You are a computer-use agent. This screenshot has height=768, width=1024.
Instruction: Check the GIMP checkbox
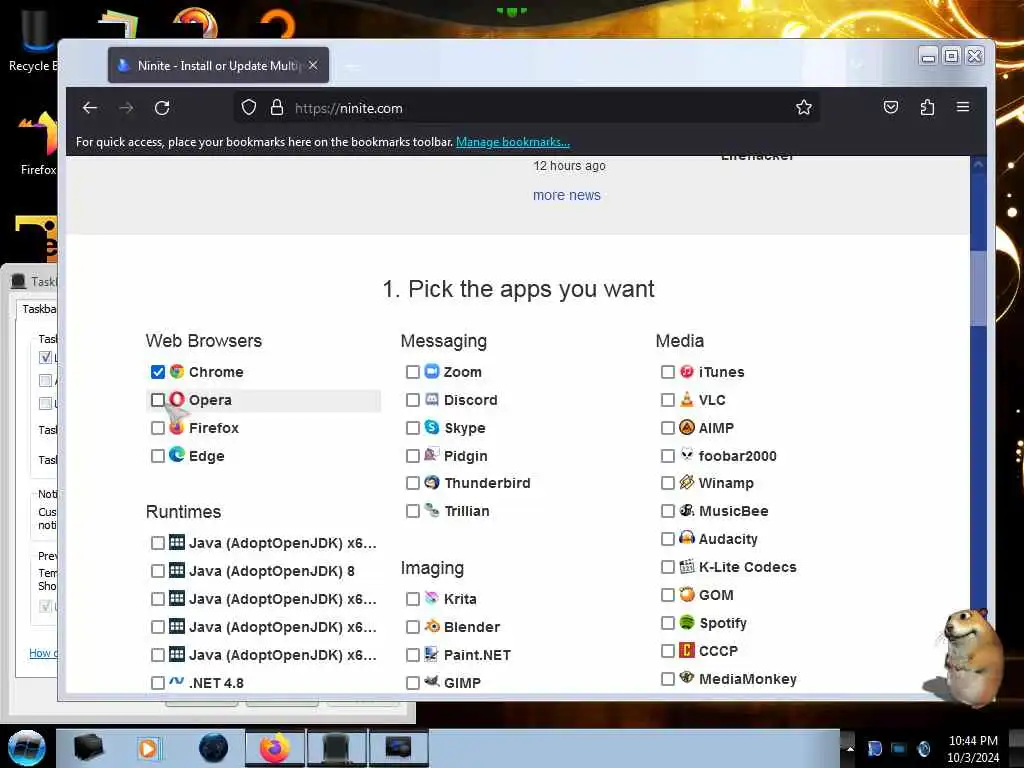(413, 683)
